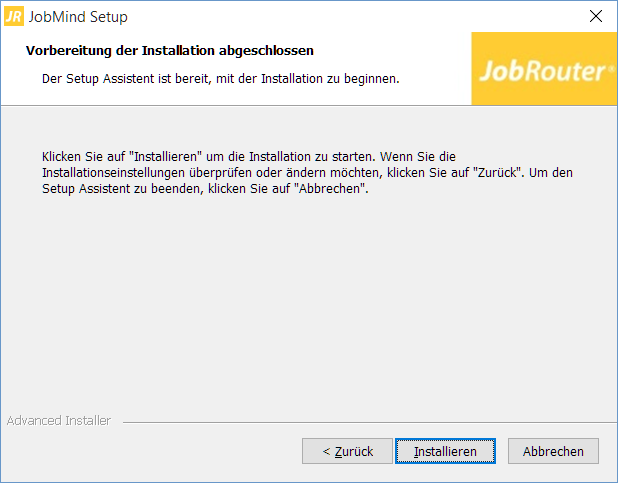Click the instruction line starting "Klicken Sie auf"
The height and width of the screenshot is (483, 618).
coord(249,157)
